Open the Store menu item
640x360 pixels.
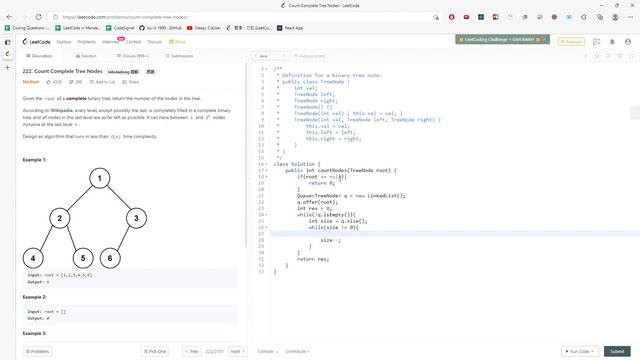[x=178, y=42]
